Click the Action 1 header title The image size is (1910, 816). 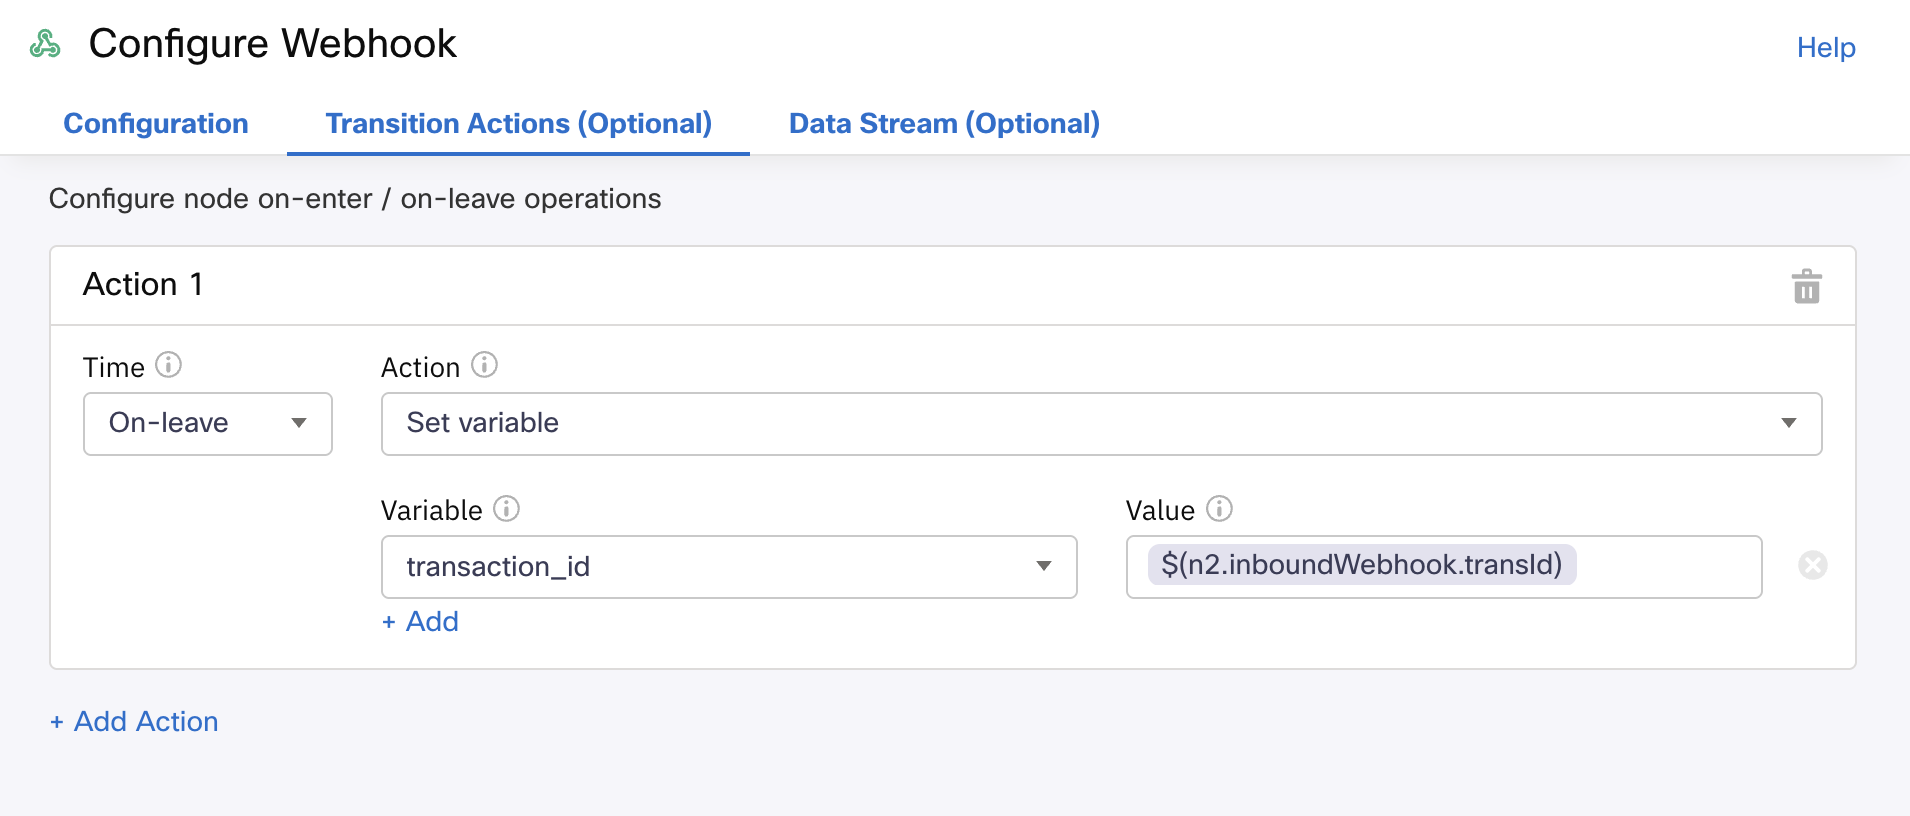(143, 285)
